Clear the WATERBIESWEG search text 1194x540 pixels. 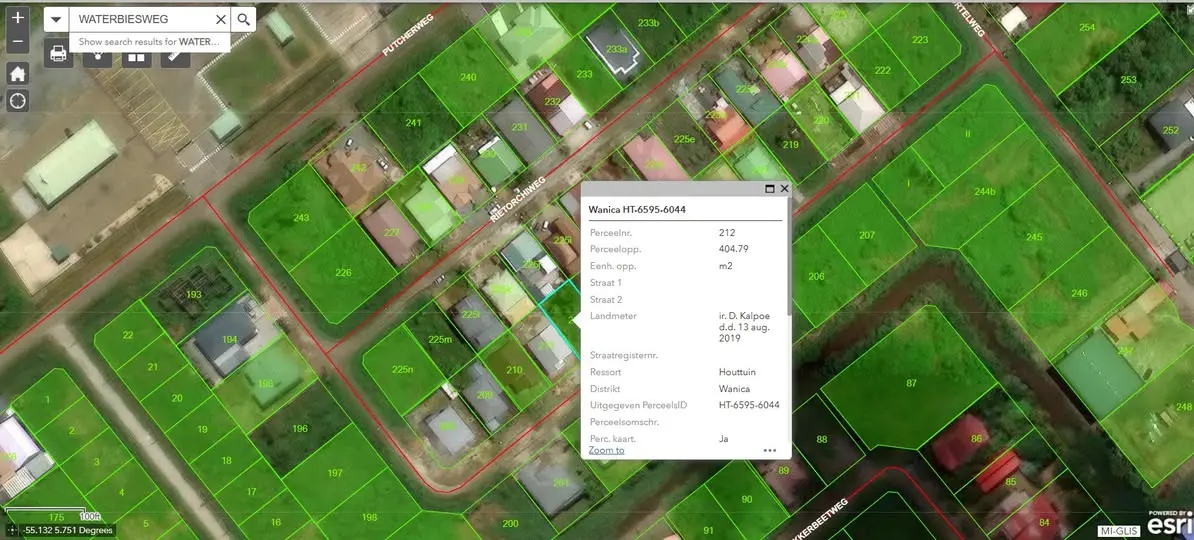(221, 20)
